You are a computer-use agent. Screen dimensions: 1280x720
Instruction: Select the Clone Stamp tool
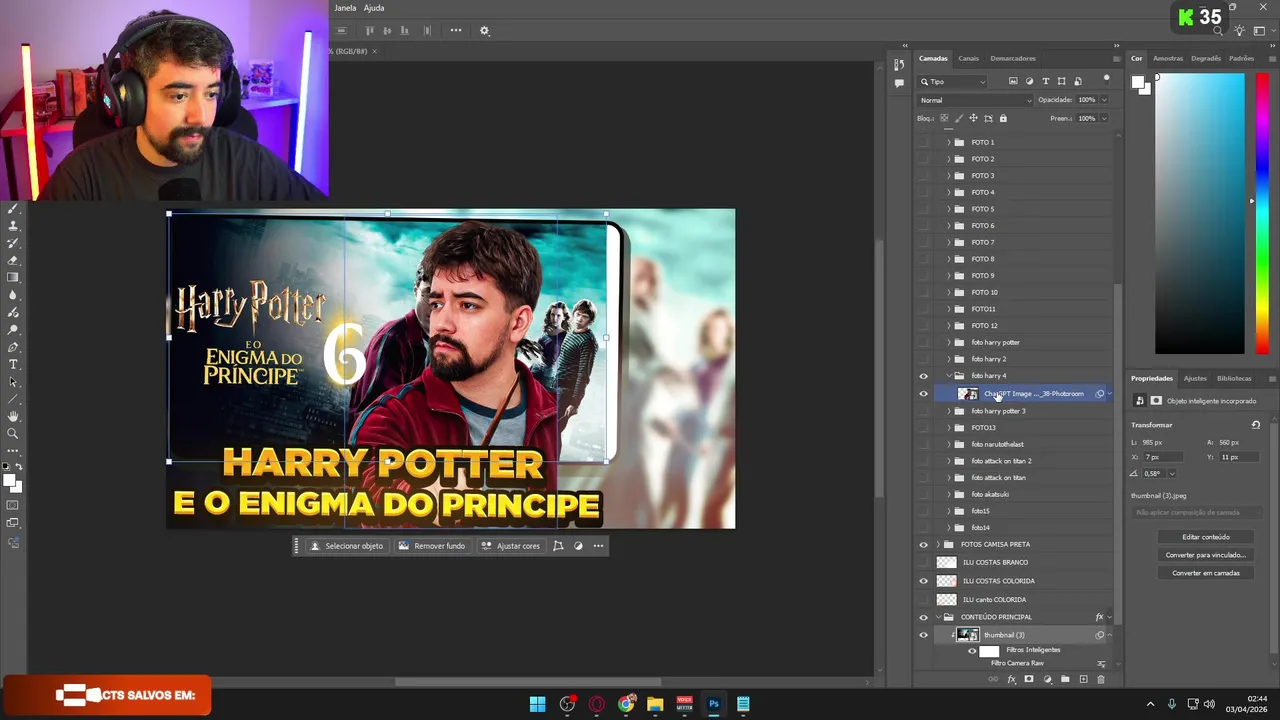pos(13,226)
